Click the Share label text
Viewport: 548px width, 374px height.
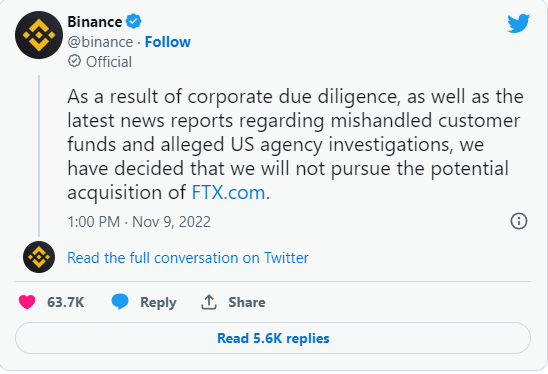[x=247, y=302]
